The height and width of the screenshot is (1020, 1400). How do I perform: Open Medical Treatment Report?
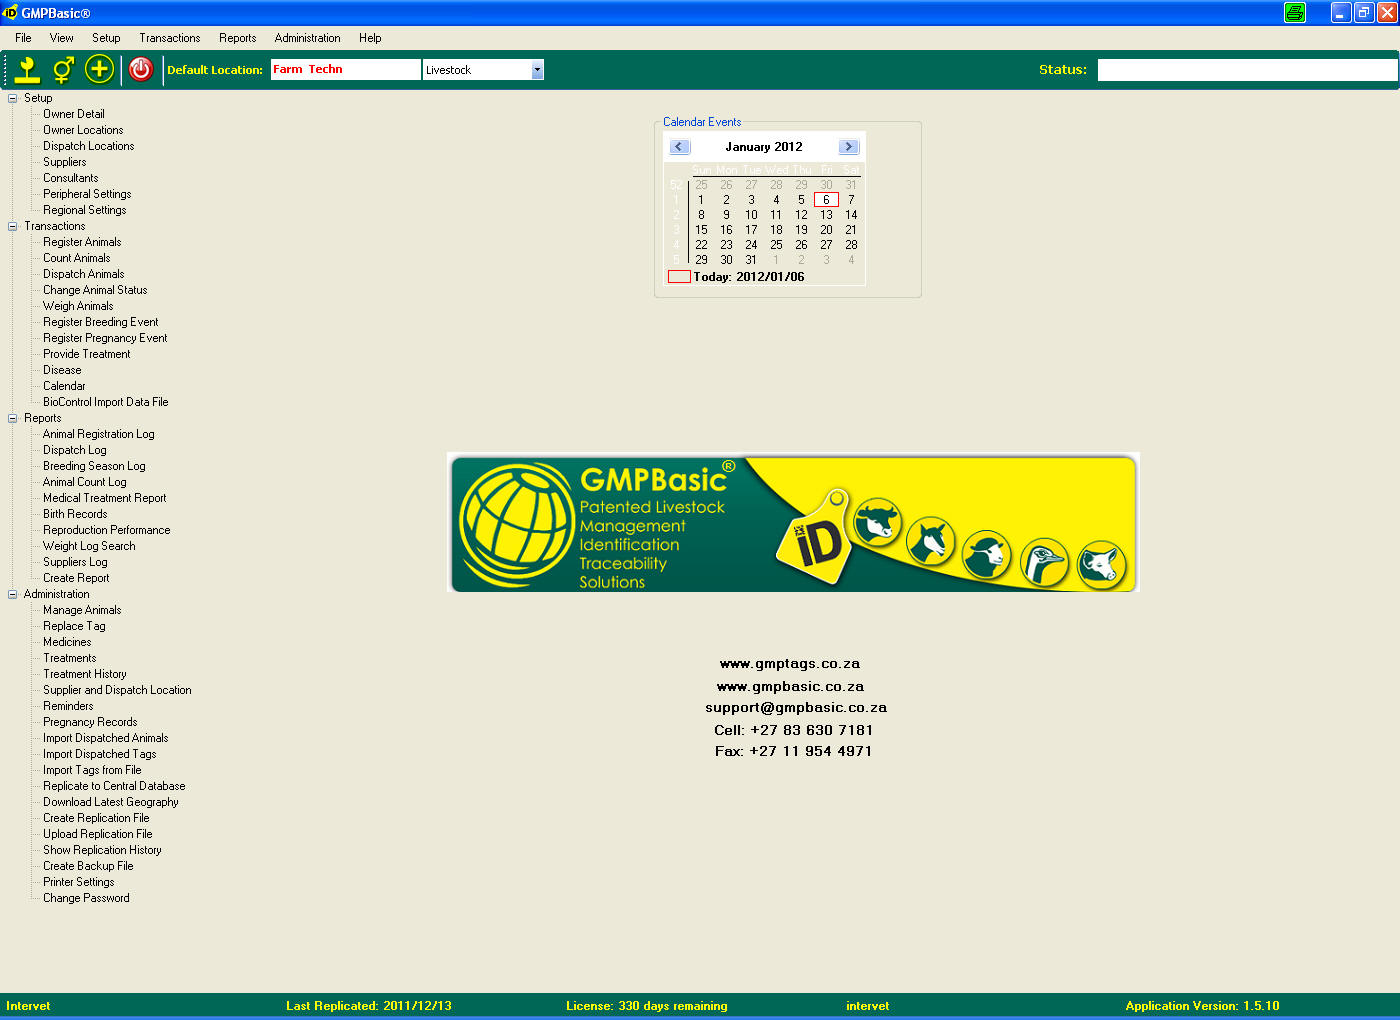tap(104, 498)
